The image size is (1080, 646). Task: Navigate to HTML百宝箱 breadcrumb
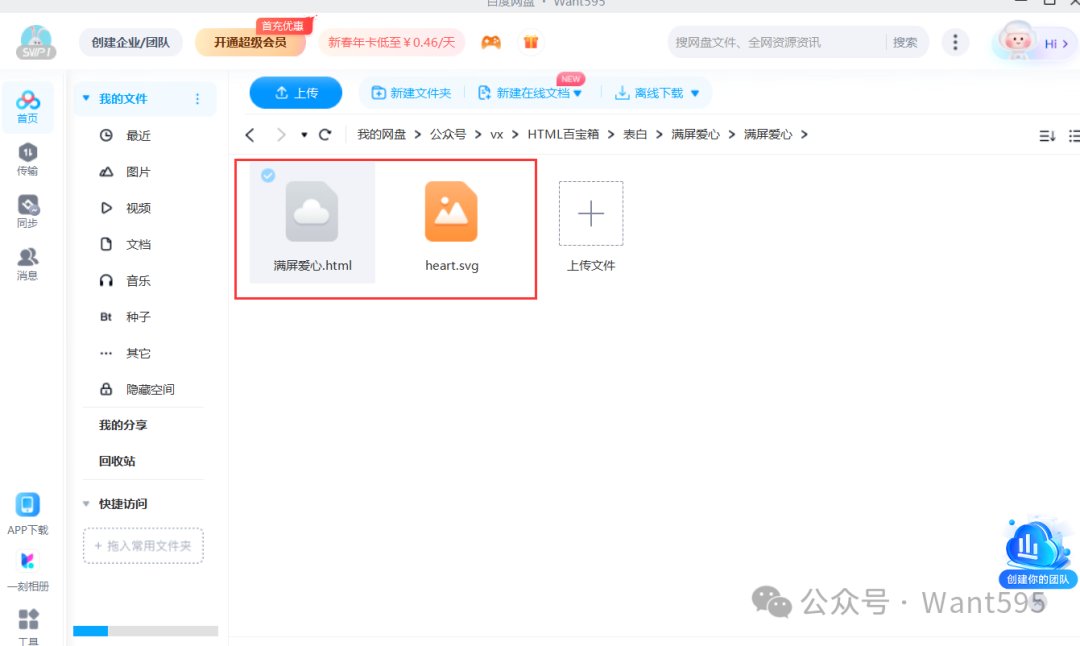point(563,134)
